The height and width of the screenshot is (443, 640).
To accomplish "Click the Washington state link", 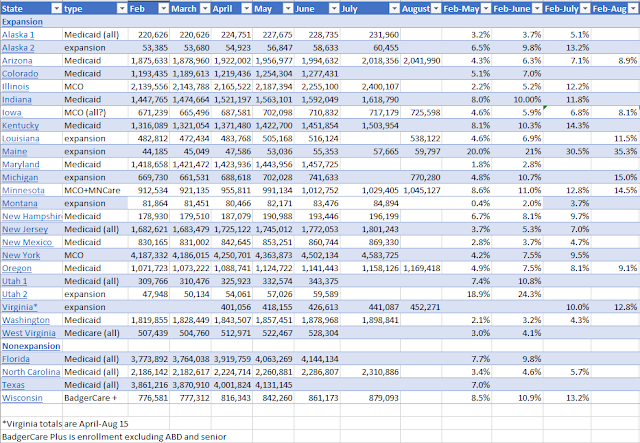I will [x=26, y=320].
